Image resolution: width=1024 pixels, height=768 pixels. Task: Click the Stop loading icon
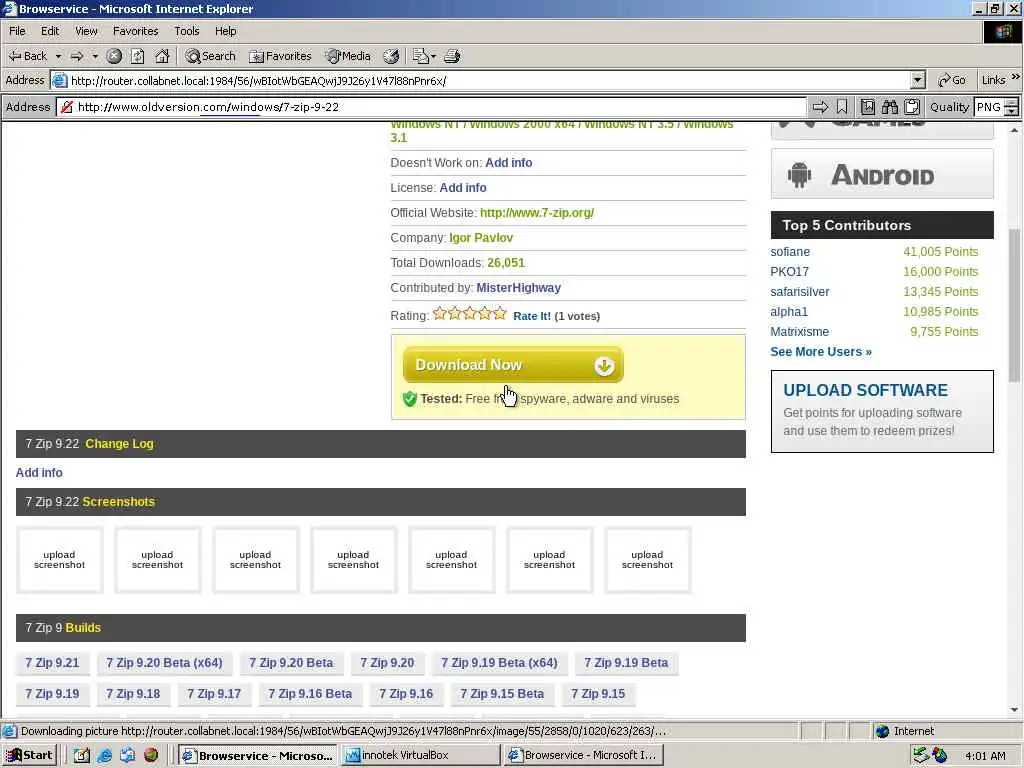click(x=114, y=56)
